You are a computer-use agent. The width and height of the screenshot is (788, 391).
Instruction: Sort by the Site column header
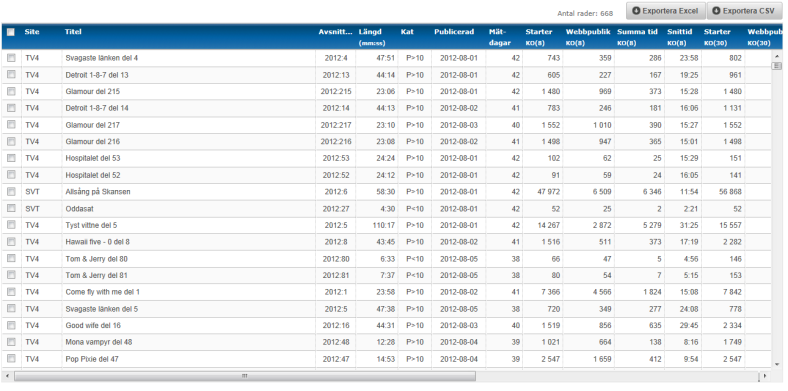coord(32,32)
